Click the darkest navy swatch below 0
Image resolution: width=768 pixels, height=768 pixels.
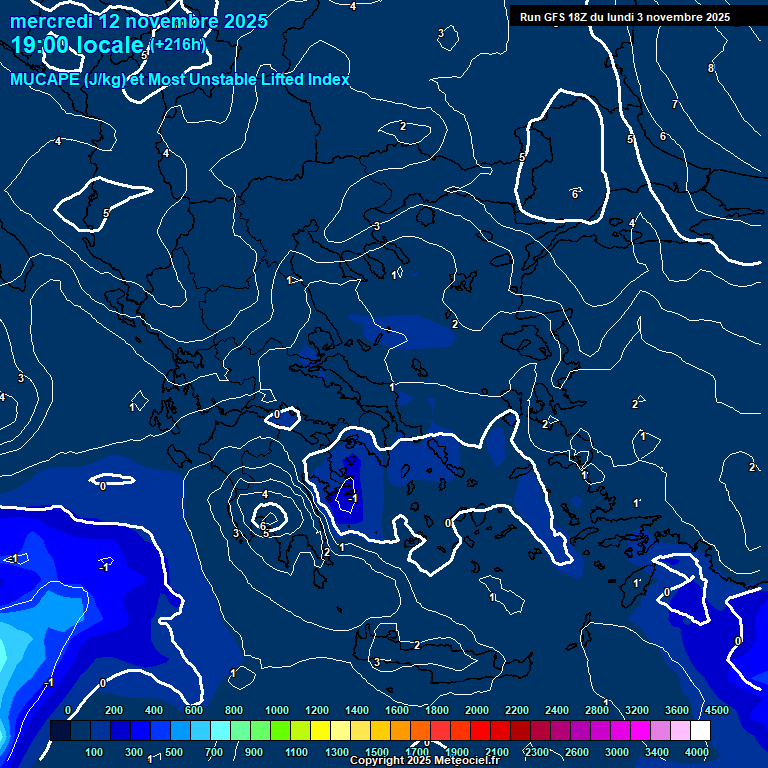[60, 730]
